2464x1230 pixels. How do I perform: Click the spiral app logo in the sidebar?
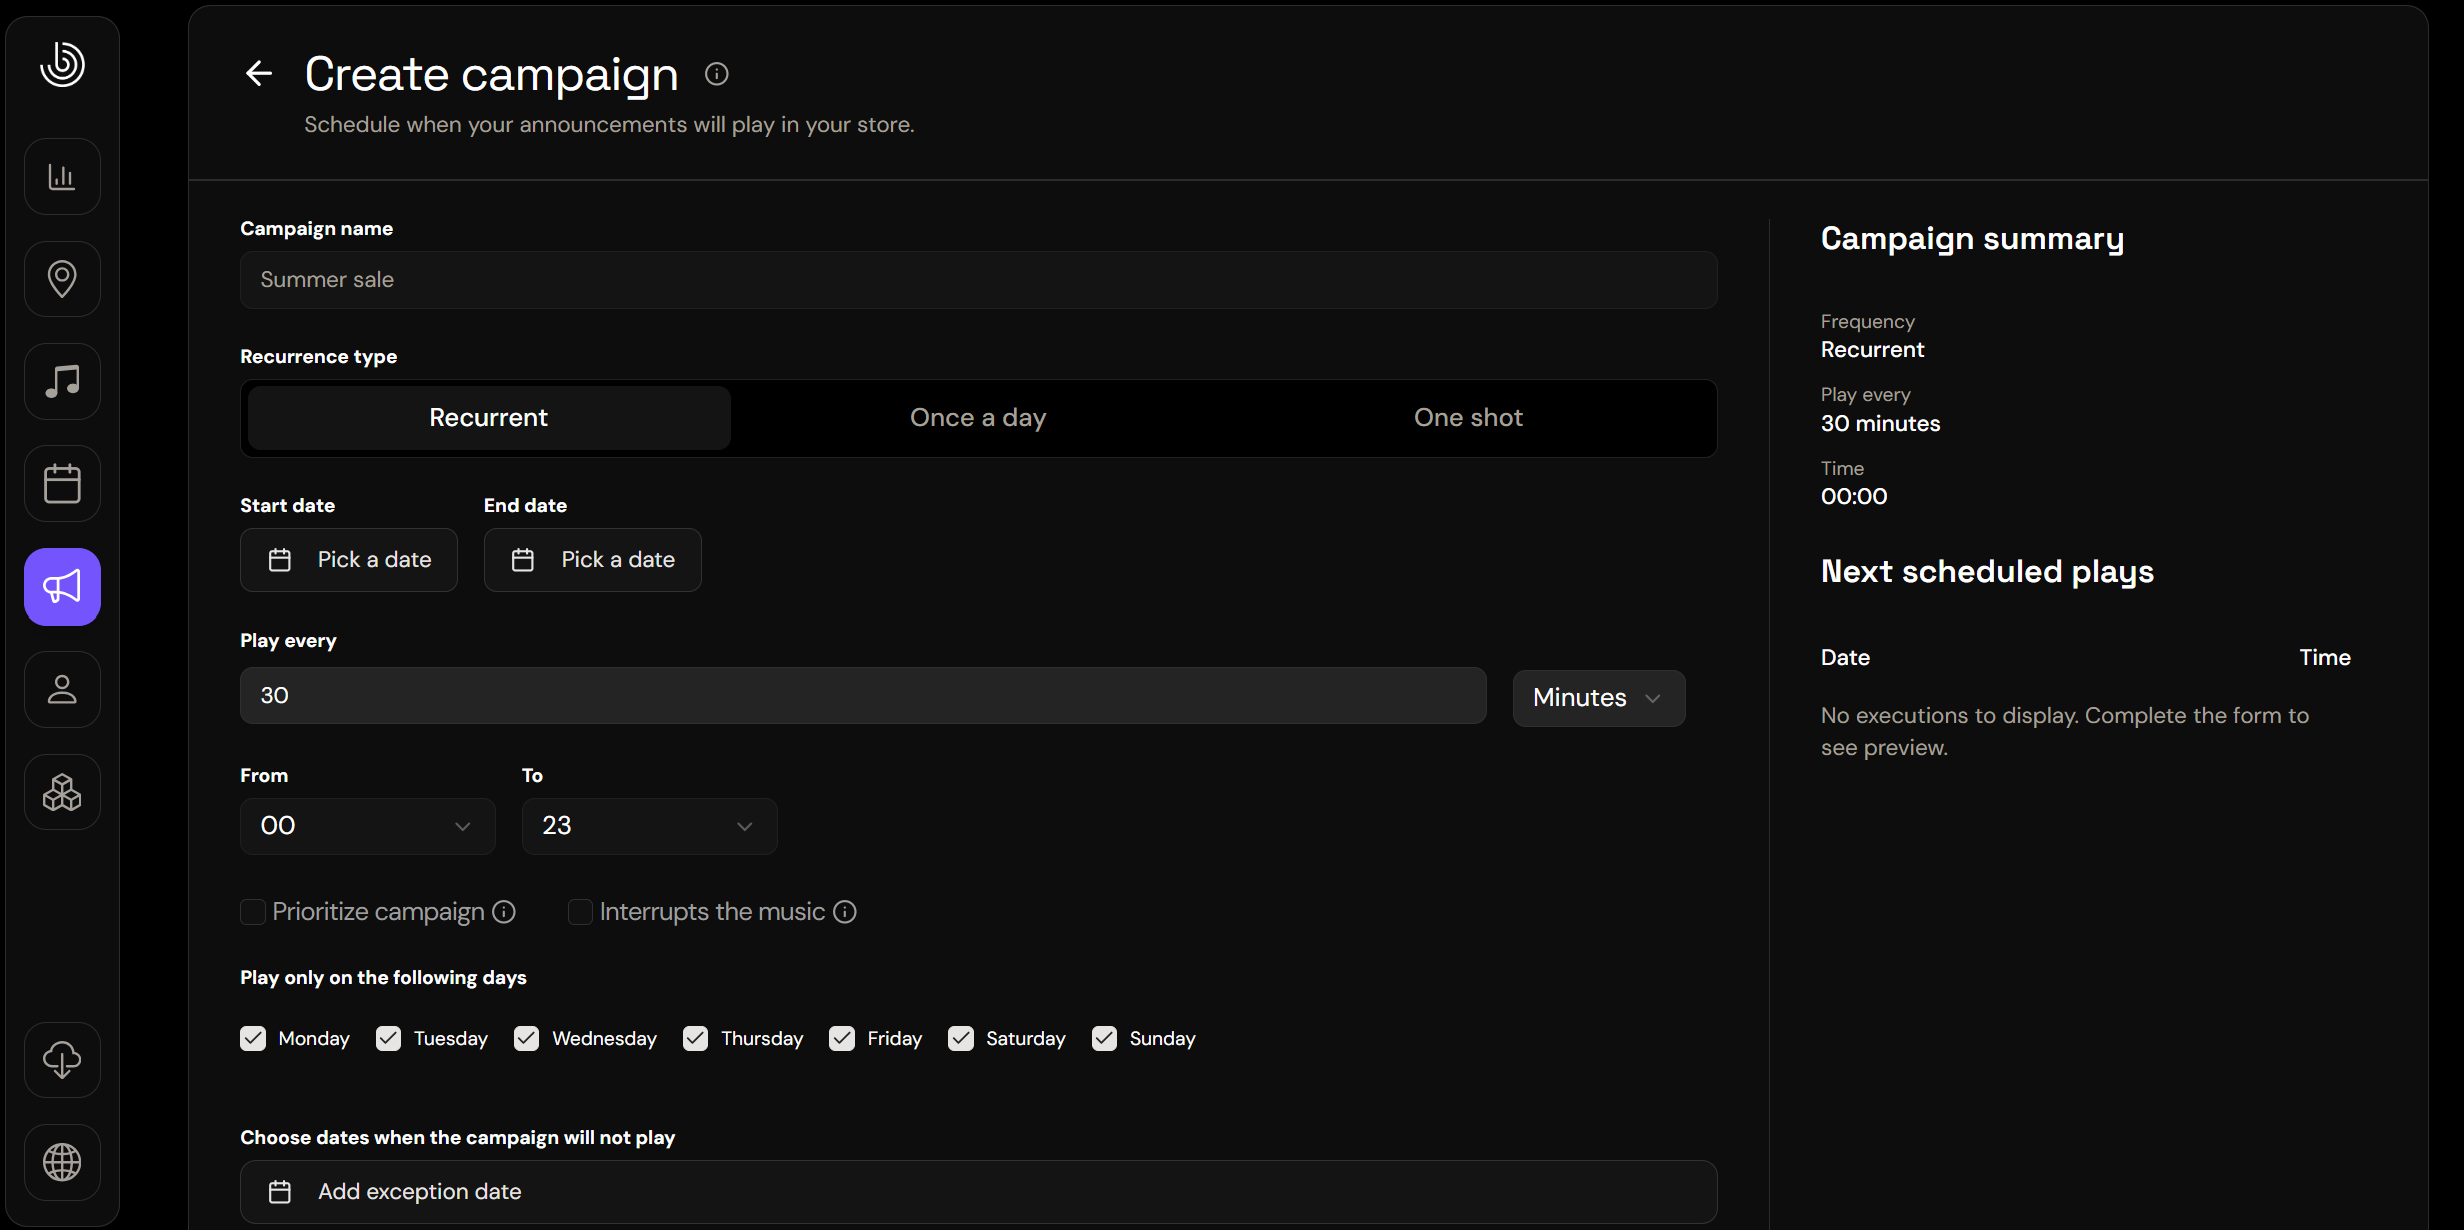pyautogui.click(x=62, y=64)
